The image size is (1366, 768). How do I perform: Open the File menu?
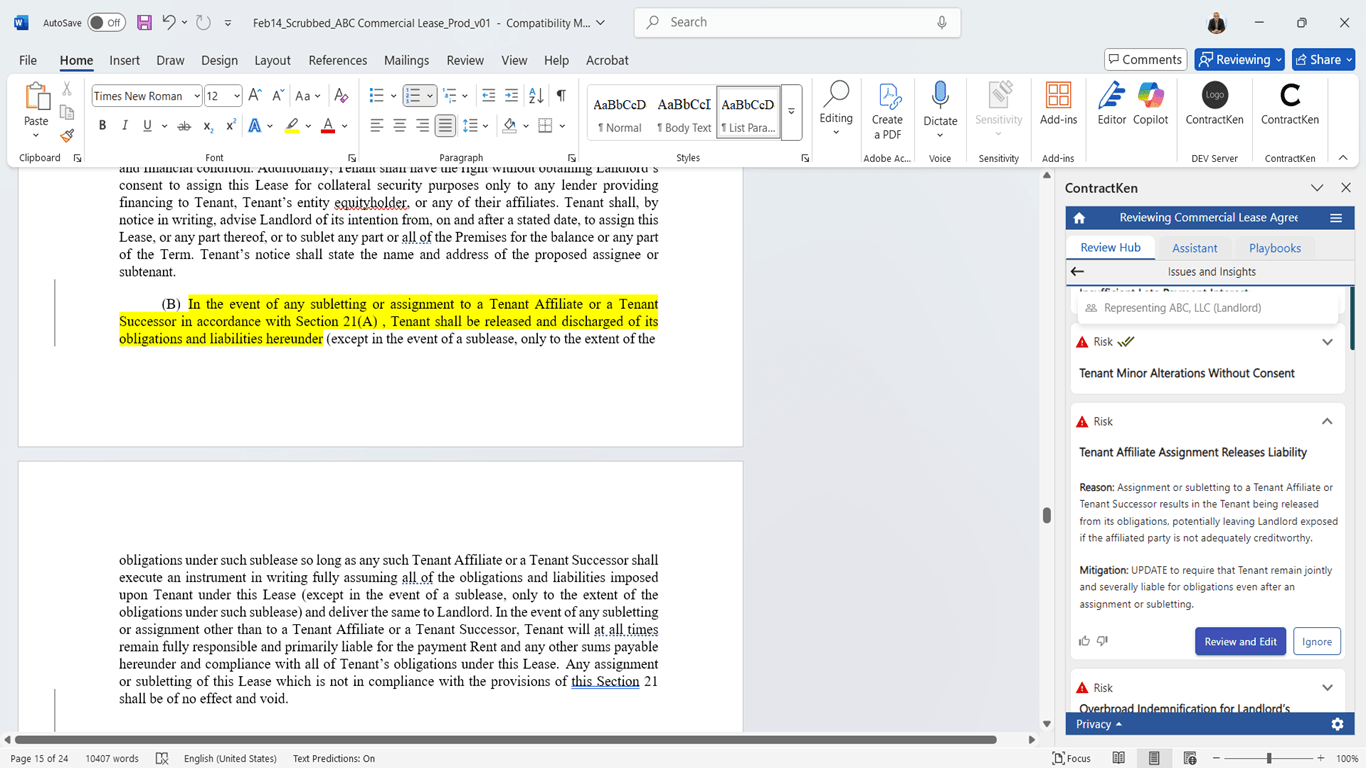28,60
